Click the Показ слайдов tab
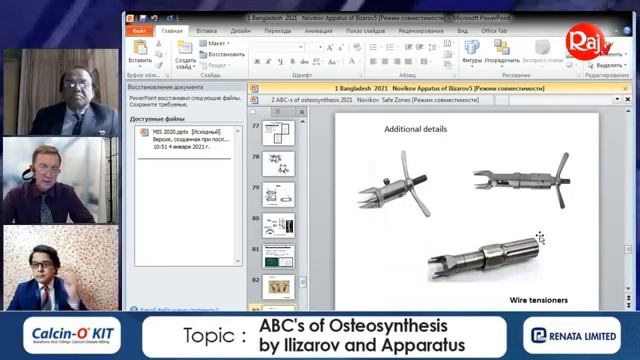The image size is (640, 360). tap(365, 31)
